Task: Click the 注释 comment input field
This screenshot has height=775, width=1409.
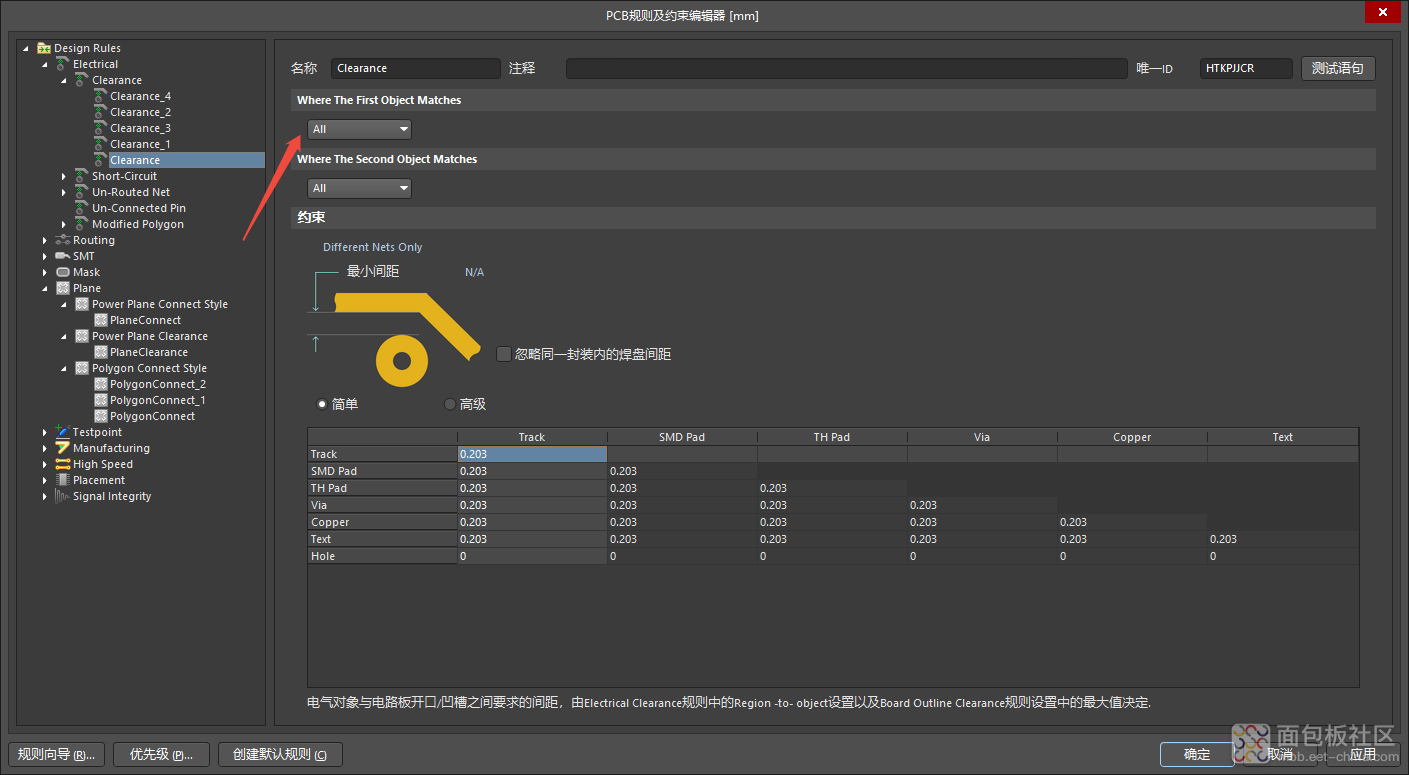Action: (x=846, y=68)
